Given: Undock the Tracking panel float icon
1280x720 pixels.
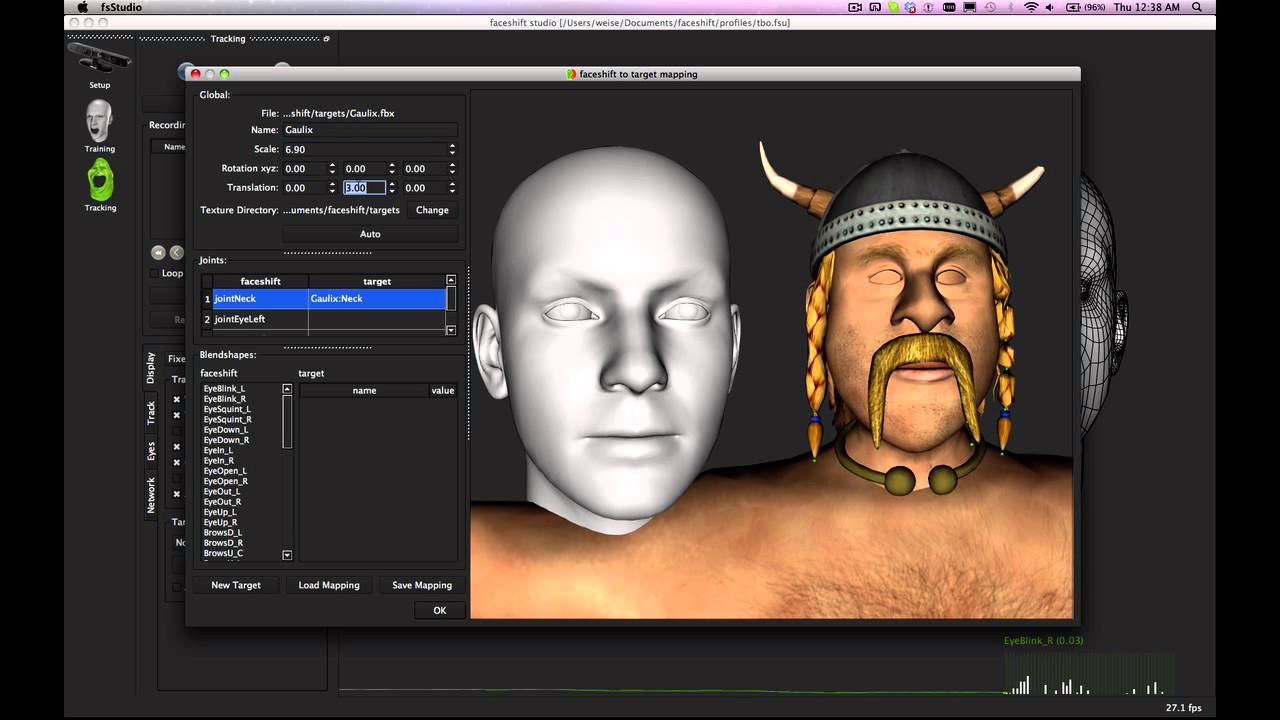Looking at the screenshot, I should coord(326,39).
